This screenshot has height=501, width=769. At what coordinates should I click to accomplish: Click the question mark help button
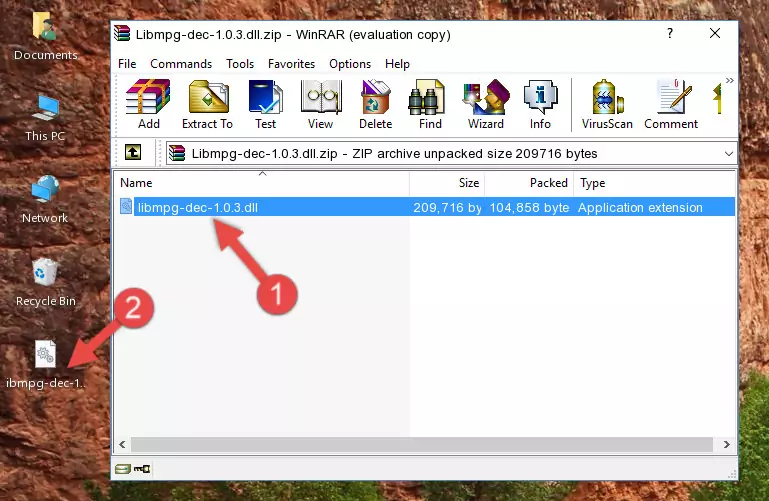(x=670, y=33)
